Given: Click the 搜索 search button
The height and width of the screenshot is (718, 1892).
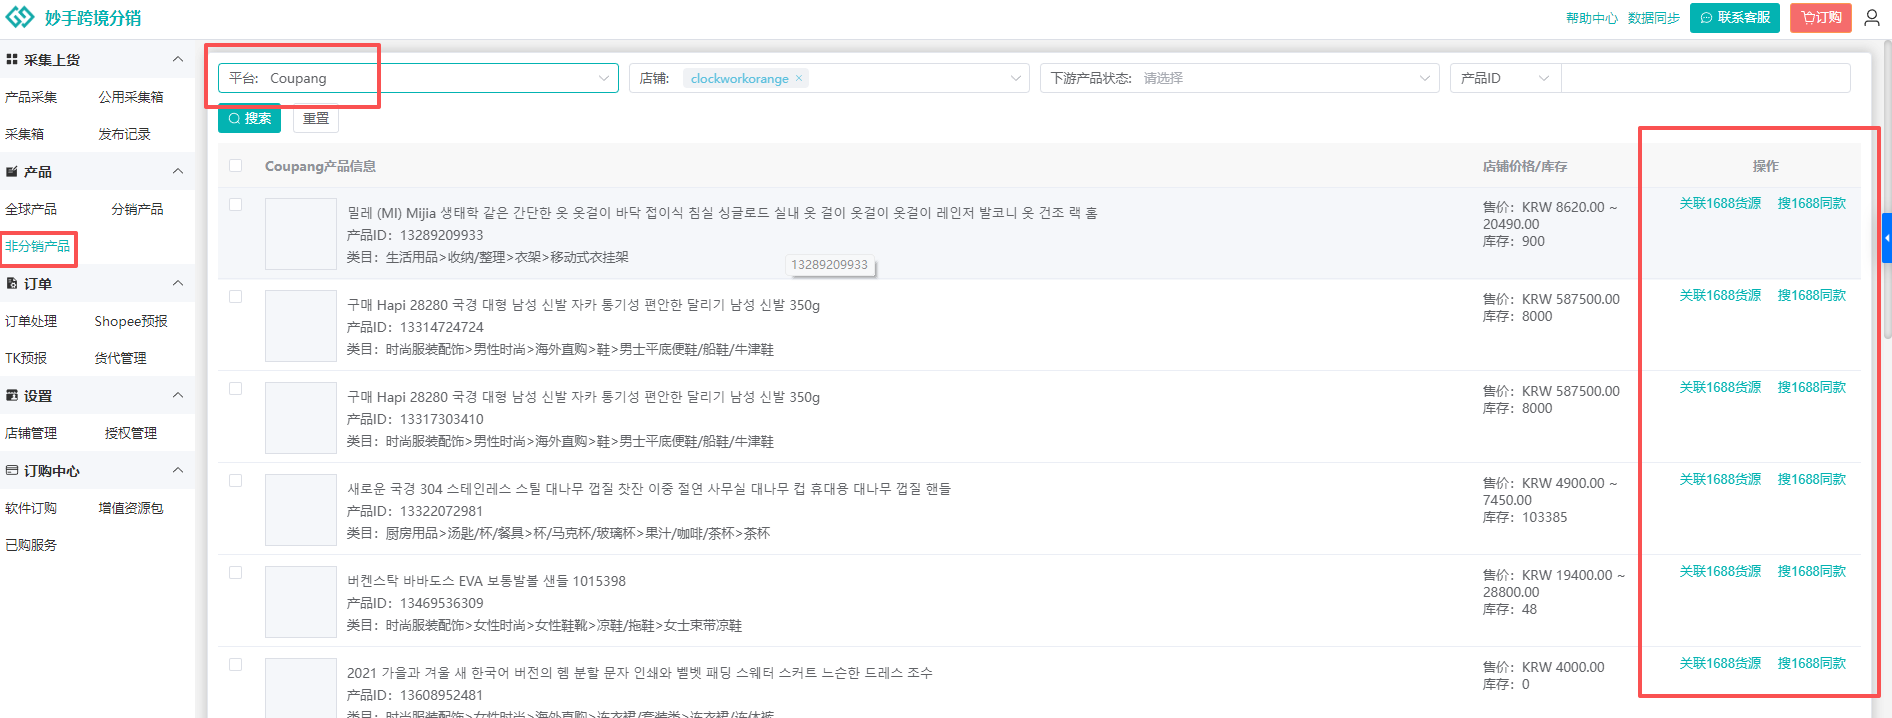Looking at the screenshot, I should click(249, 118).
